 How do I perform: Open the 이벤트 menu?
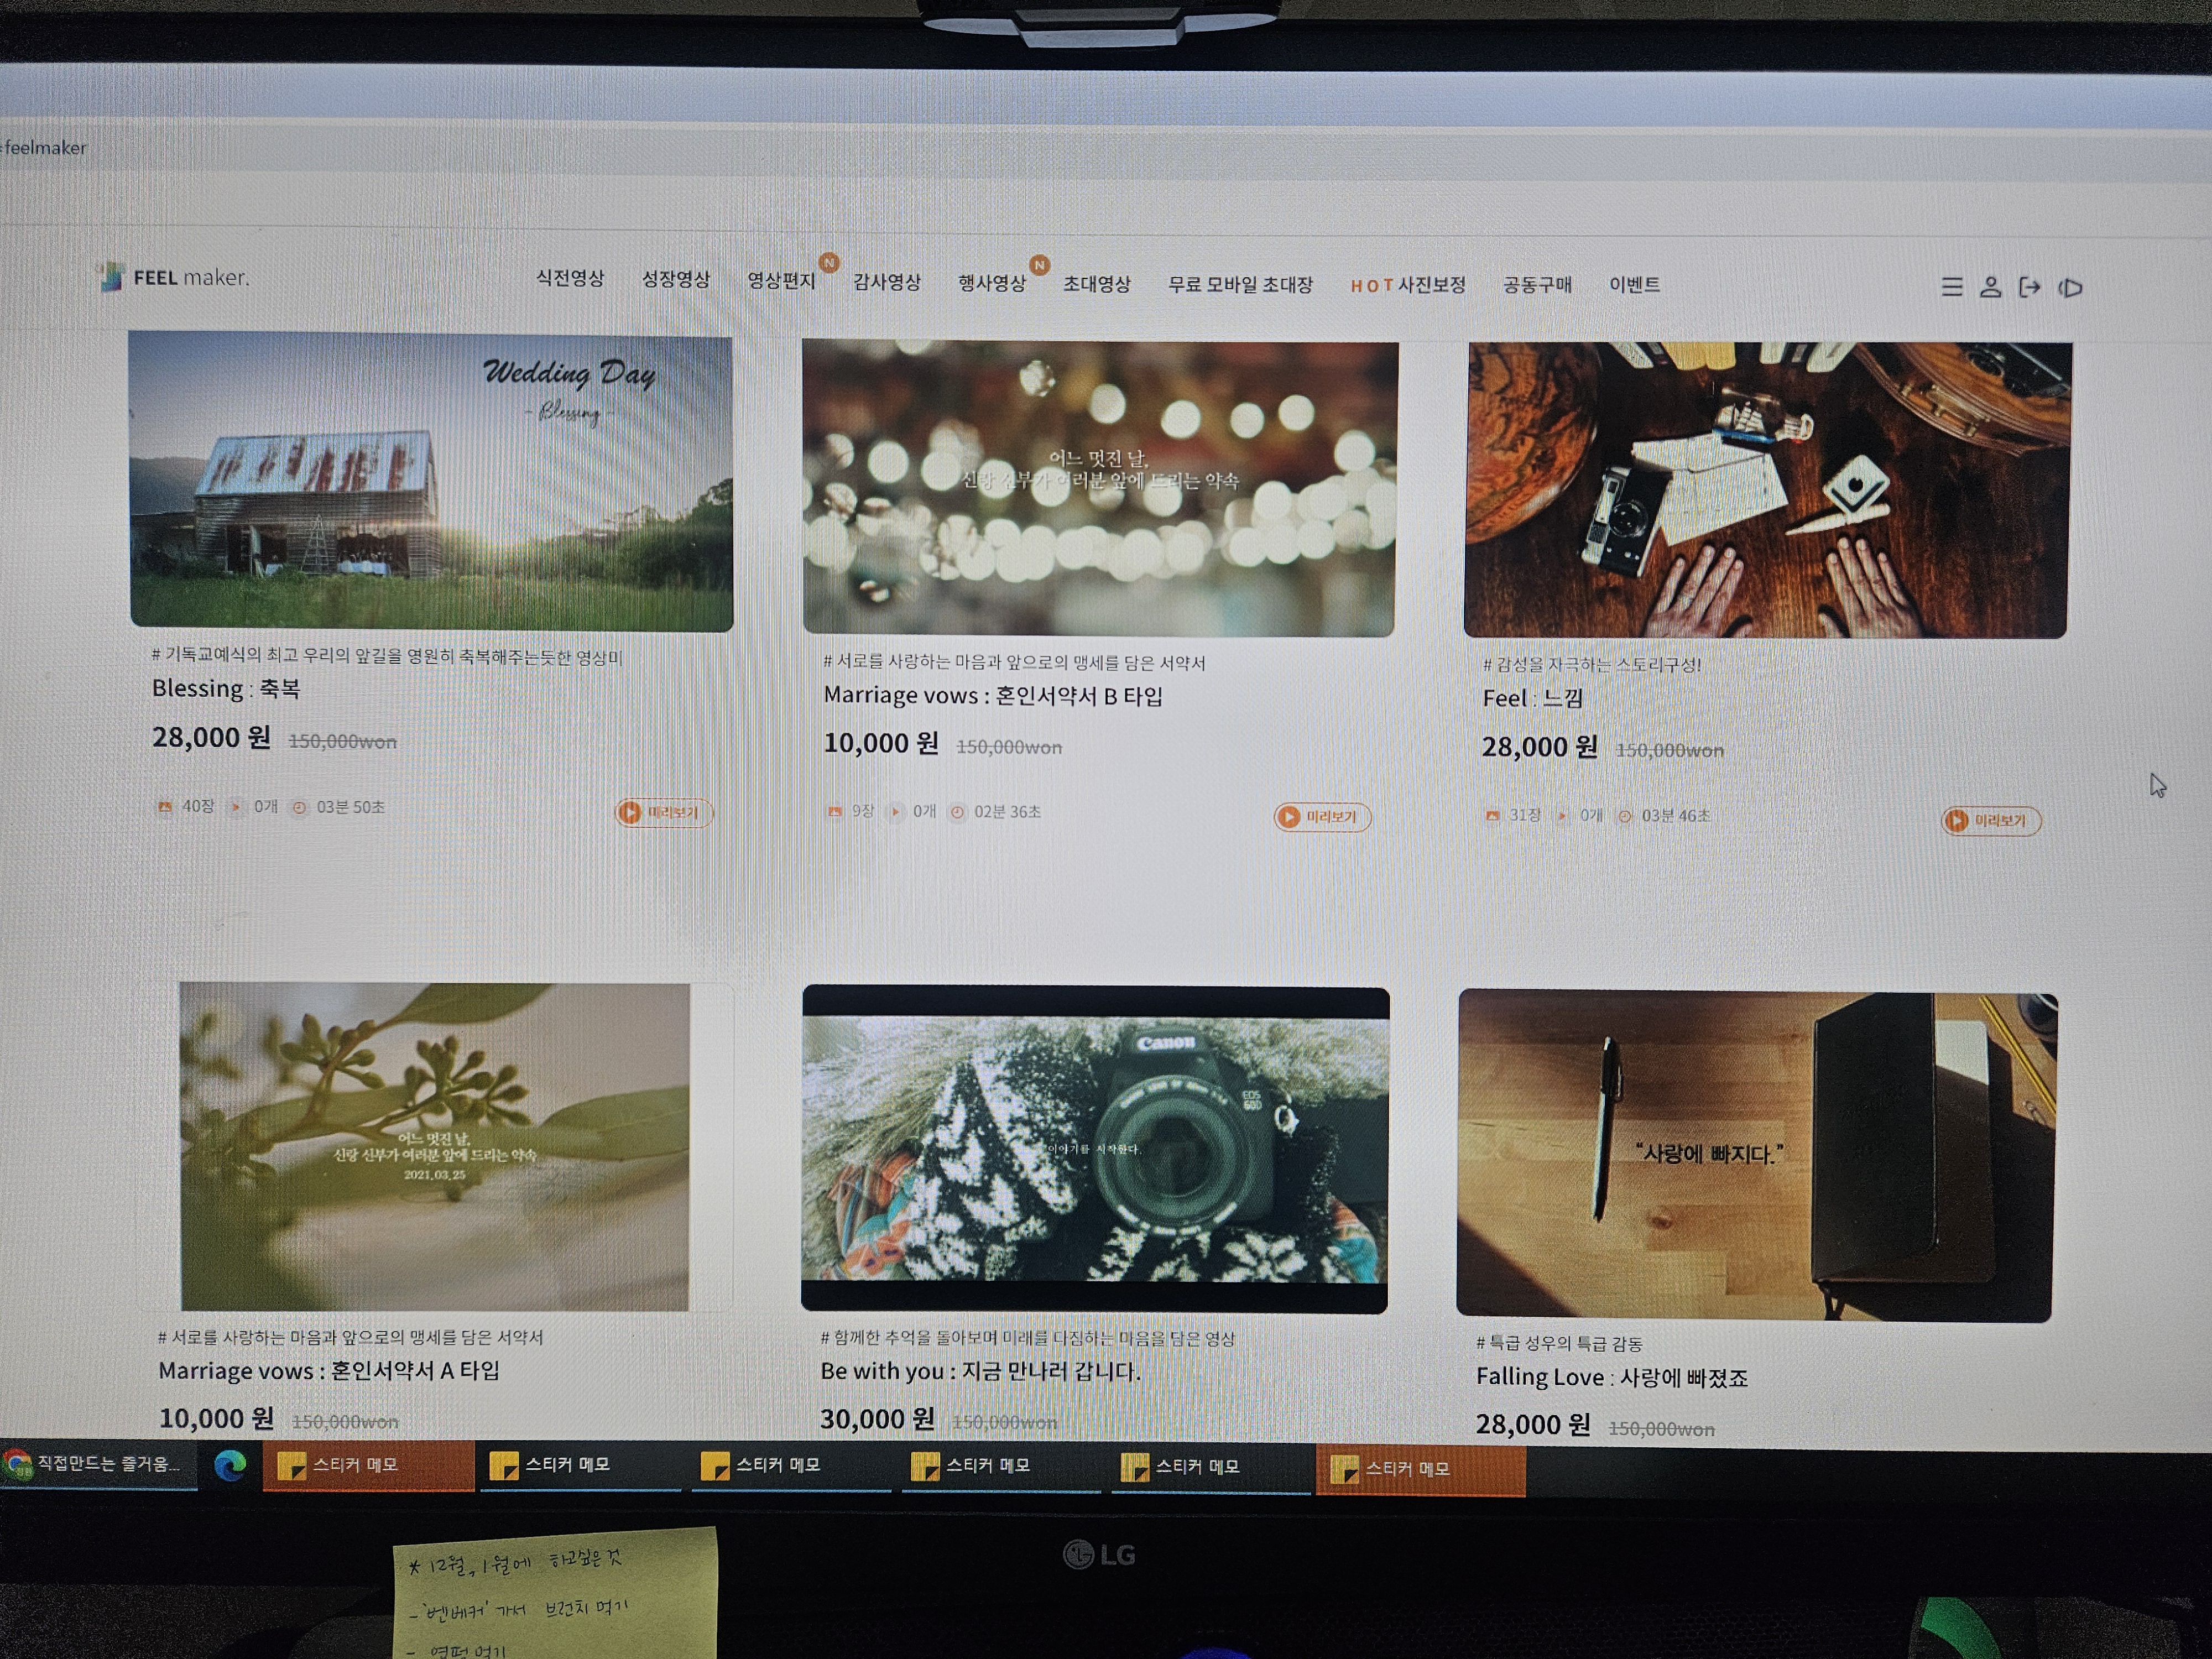click(x=1635, y=285)
